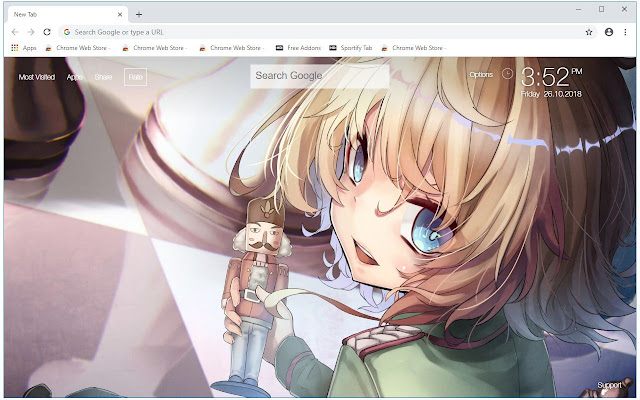
Task: Click the clock icon beside Options
Action: [507, 74]
